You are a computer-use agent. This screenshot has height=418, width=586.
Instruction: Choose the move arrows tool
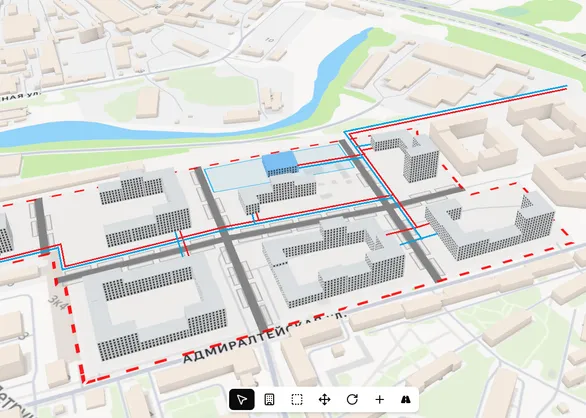pos(324,399)
